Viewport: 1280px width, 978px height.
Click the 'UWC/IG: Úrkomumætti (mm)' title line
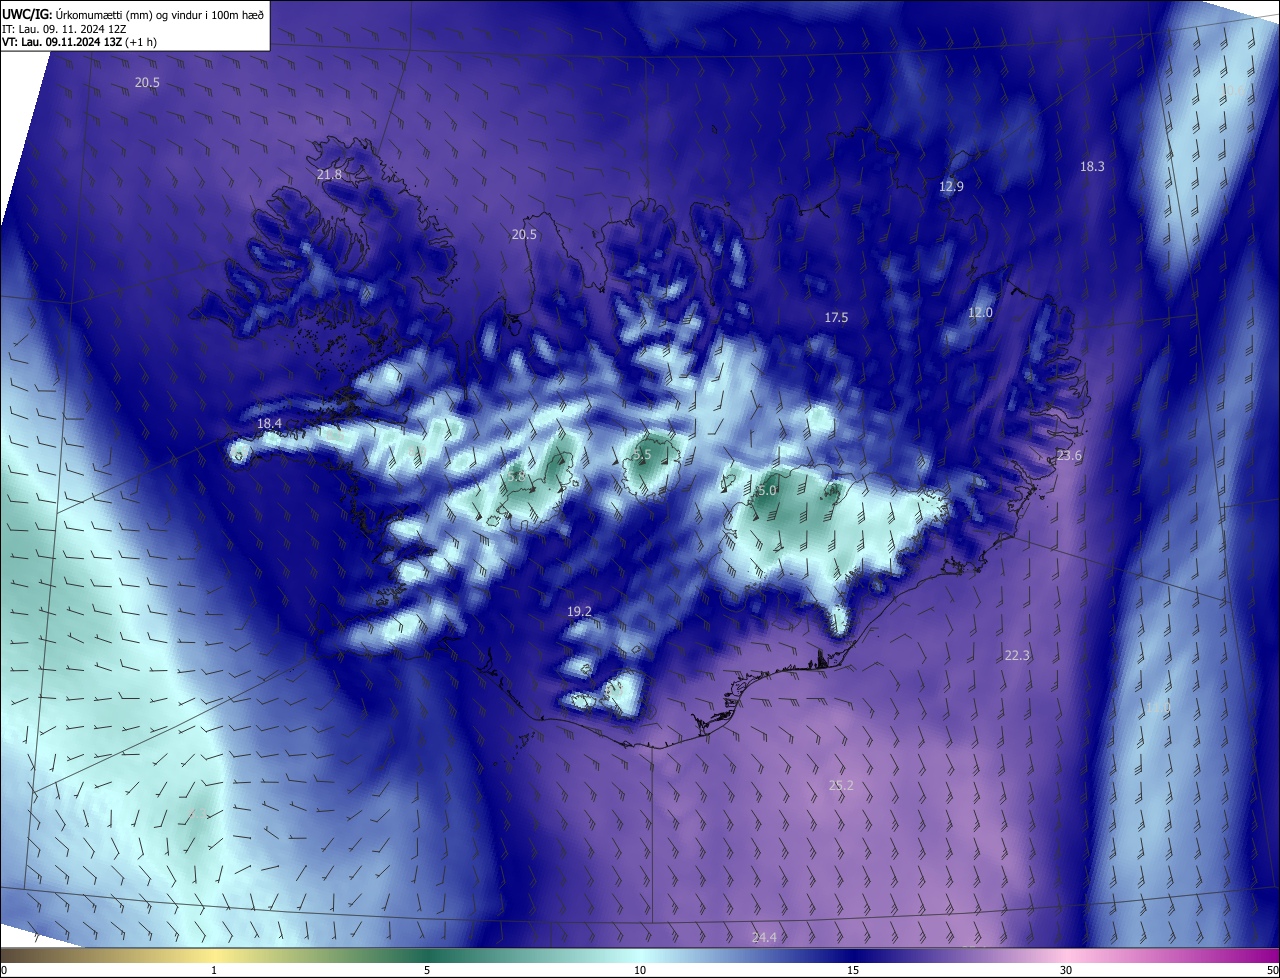coord(133,14)
